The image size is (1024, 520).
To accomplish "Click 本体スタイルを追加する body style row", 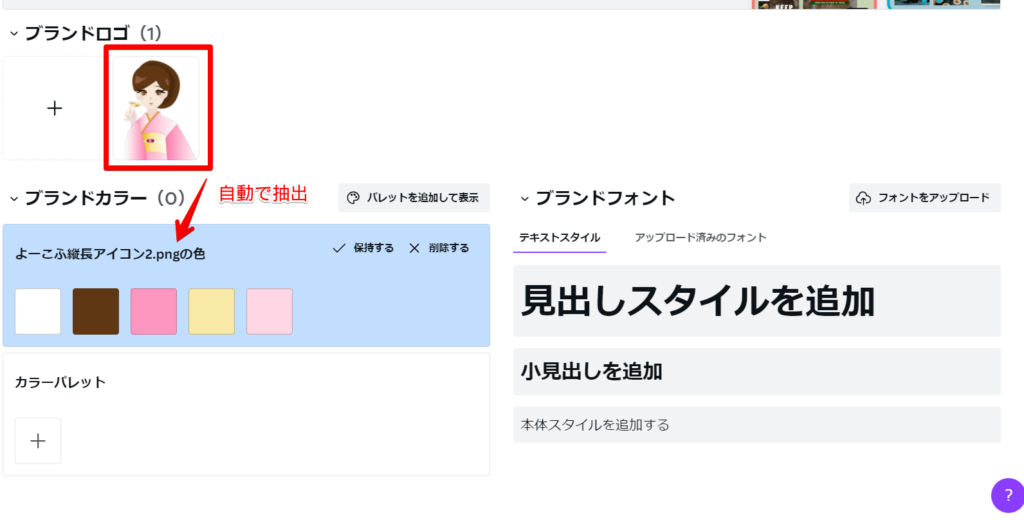I will click(757, 425).
